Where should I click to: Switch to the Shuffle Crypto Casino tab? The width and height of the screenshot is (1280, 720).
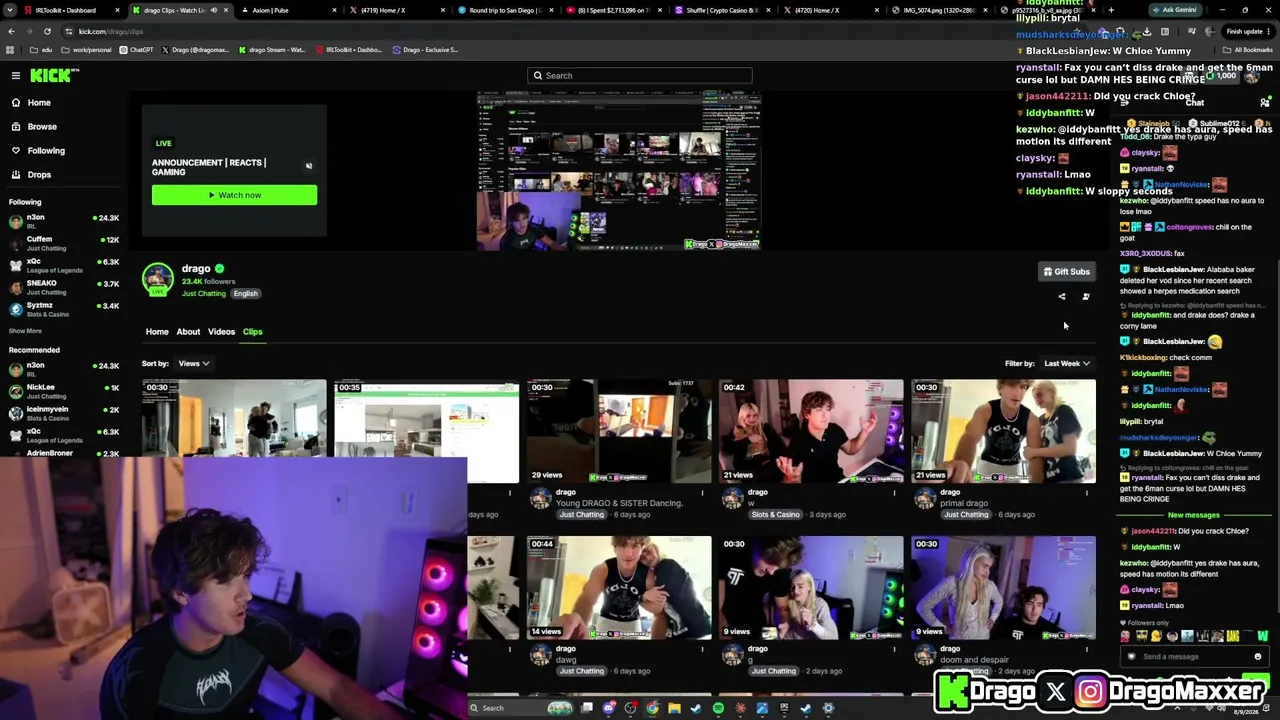tap(720, 10)
